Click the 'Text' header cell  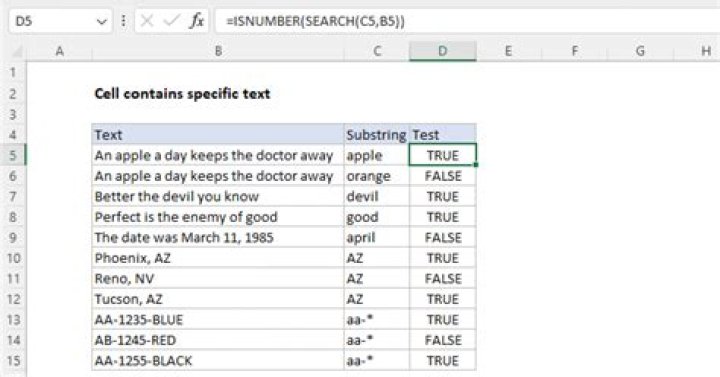click(218, 135)
